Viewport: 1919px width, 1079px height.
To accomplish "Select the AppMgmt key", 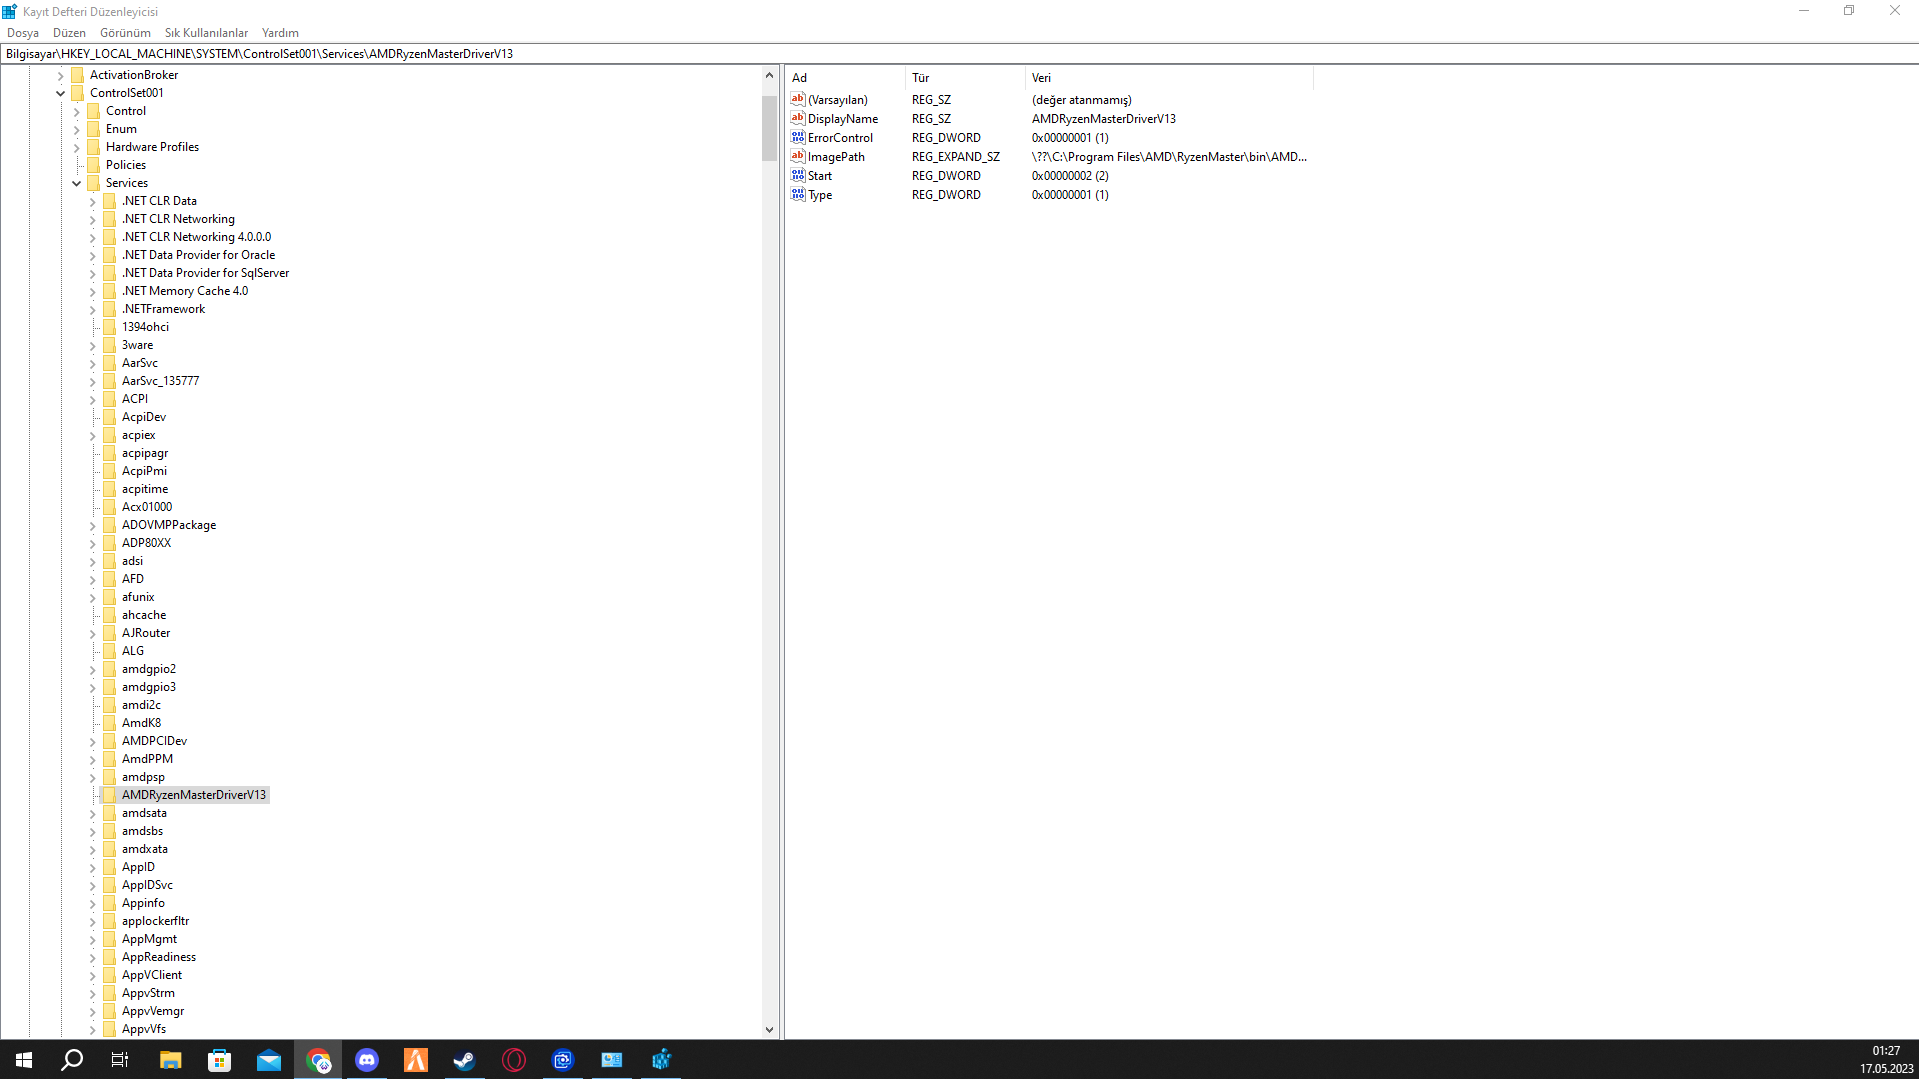I will click(149, 939).
